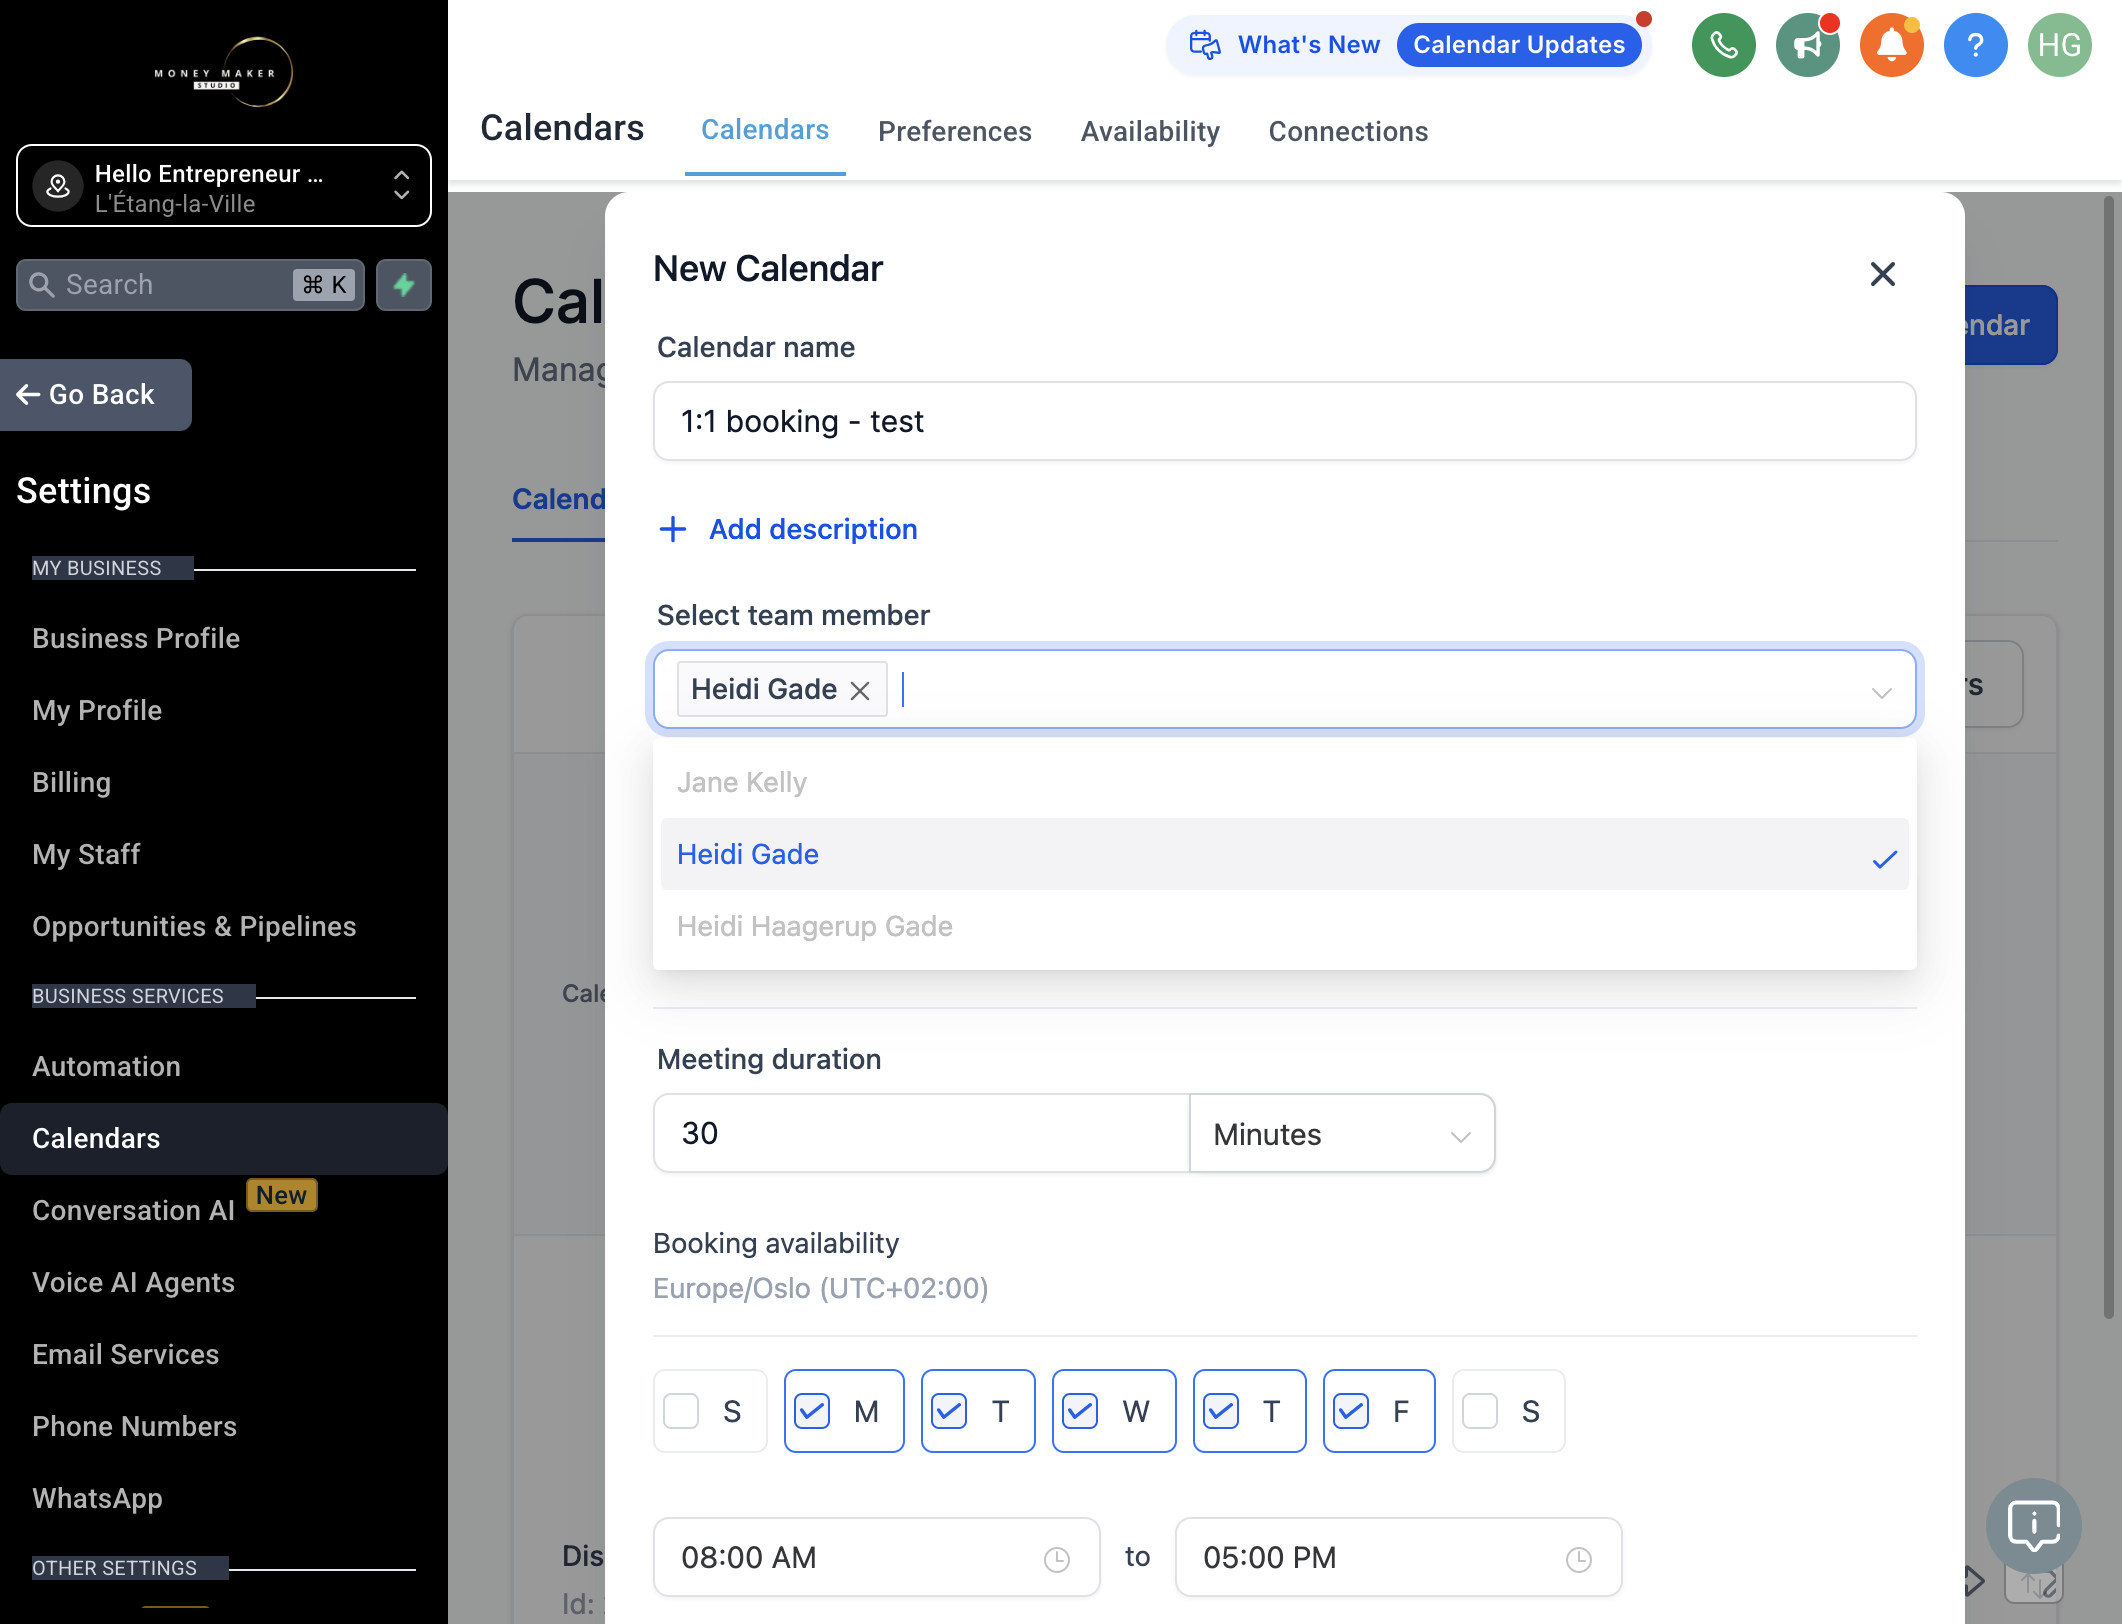Enable the Sunday availability checkbox

(681, 1411)
